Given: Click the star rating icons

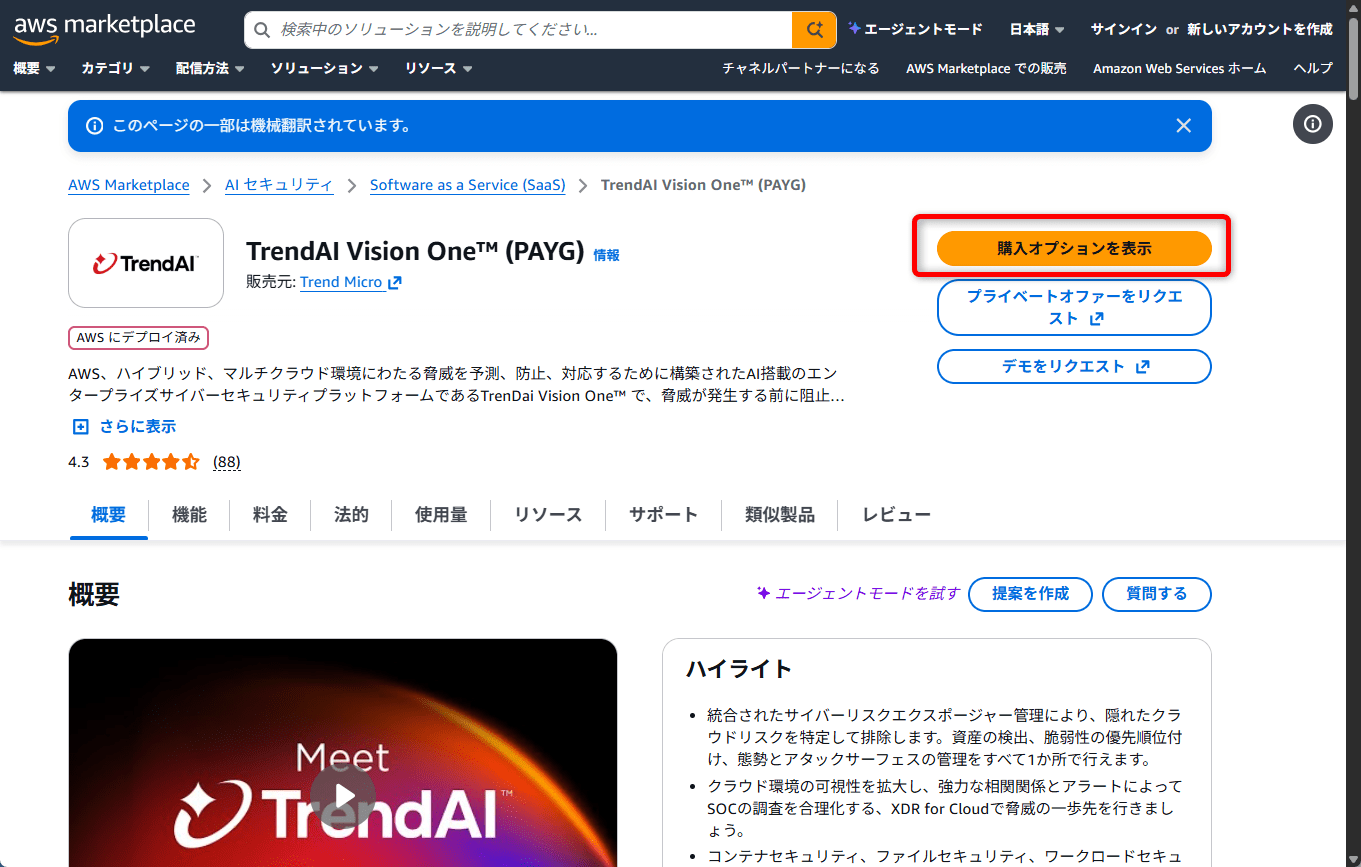Looking at the screenshot, I should point(151,462).
